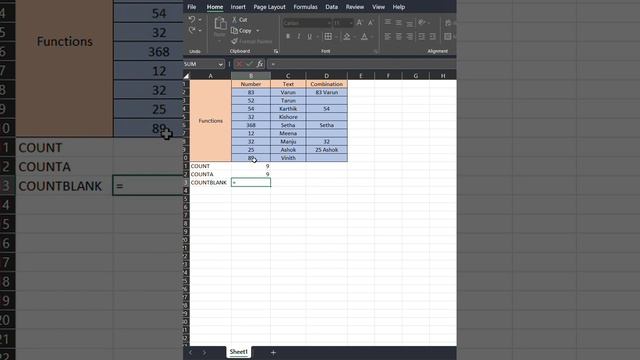Toggle Underline formatting
Viewport: 640px width, 360px height.
309,37
